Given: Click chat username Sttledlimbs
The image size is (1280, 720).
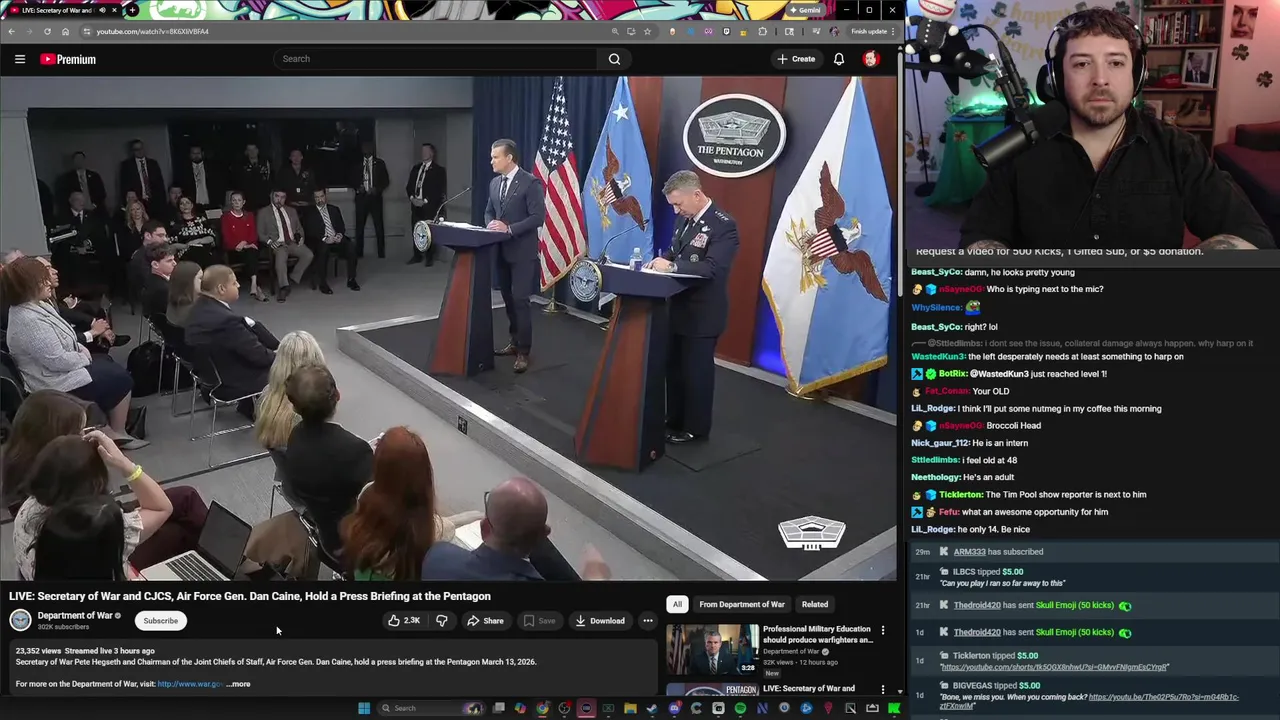Looking at the screenshot, I should (x=936, y=460).
